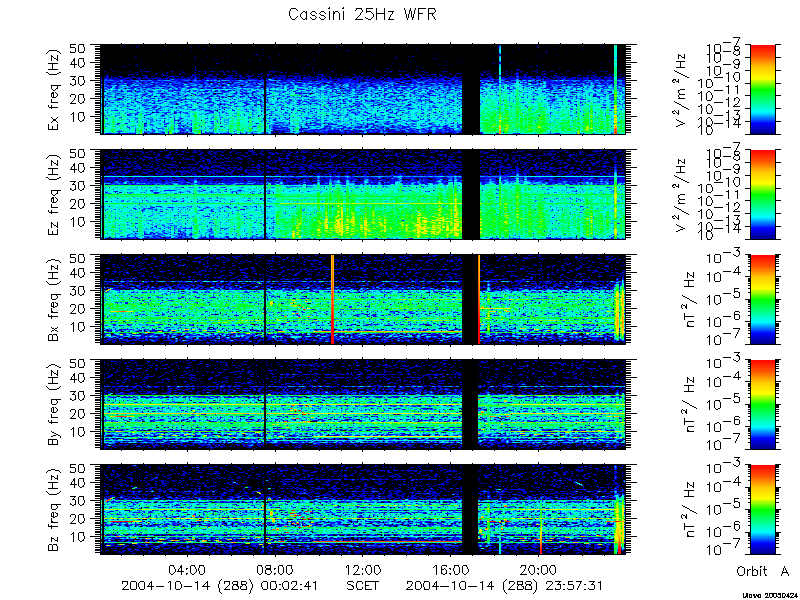The width and height of the screenshot is (800, 600).
Task: Click the black data gap in the Ex panel
Action: pyautogui.click(x=471, y=89)
